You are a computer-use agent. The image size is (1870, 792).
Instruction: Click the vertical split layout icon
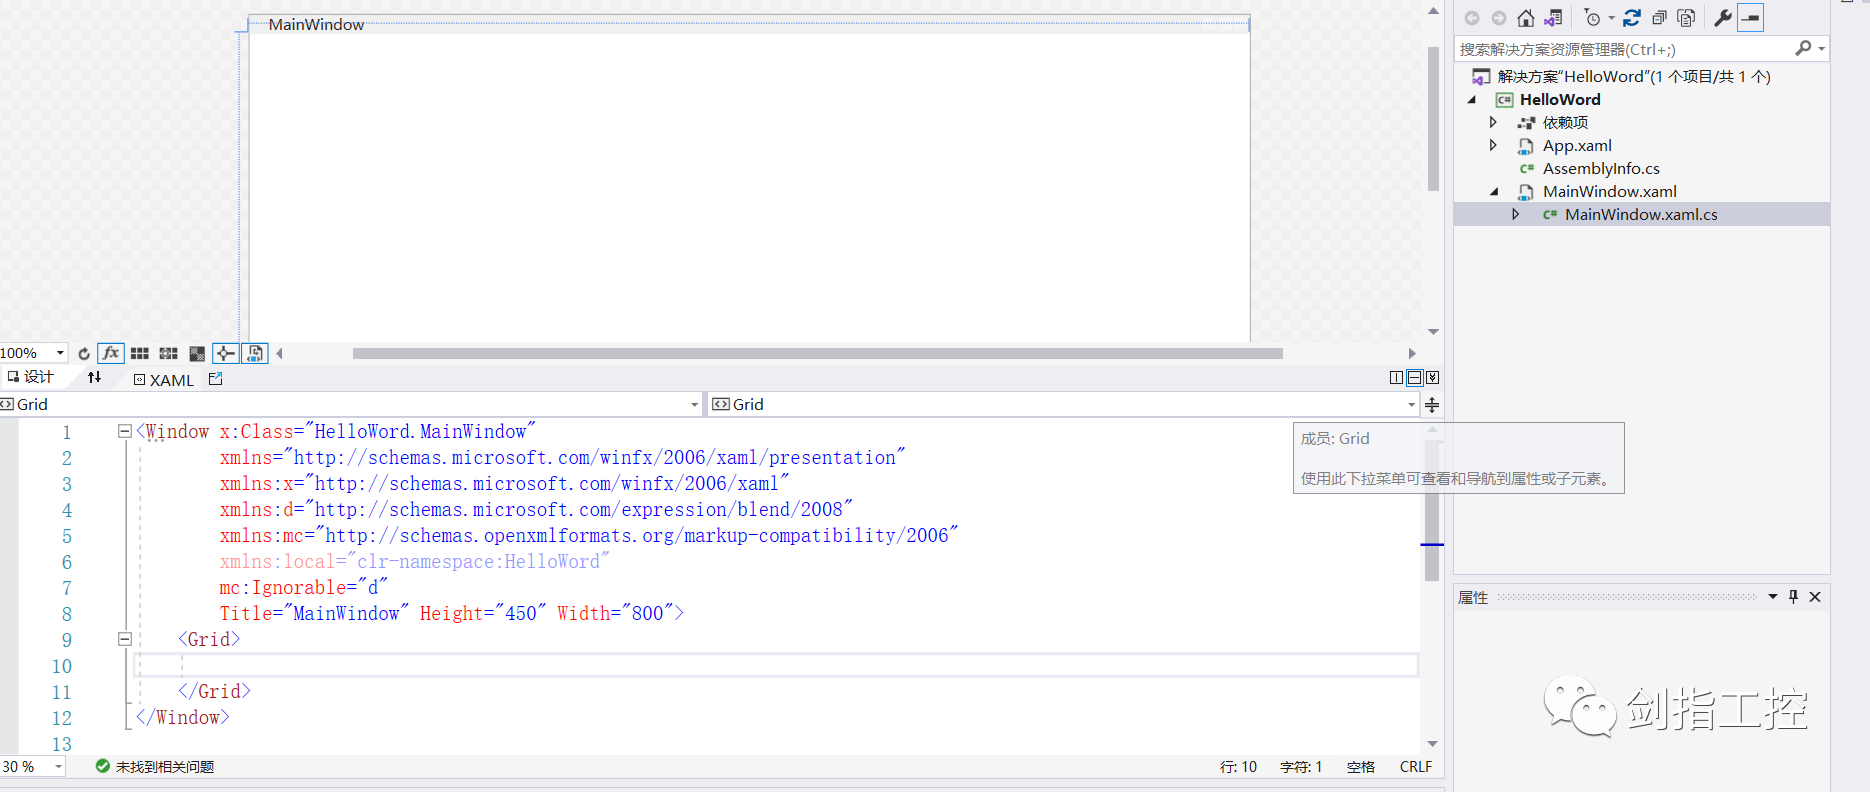tap(1397, 377)
